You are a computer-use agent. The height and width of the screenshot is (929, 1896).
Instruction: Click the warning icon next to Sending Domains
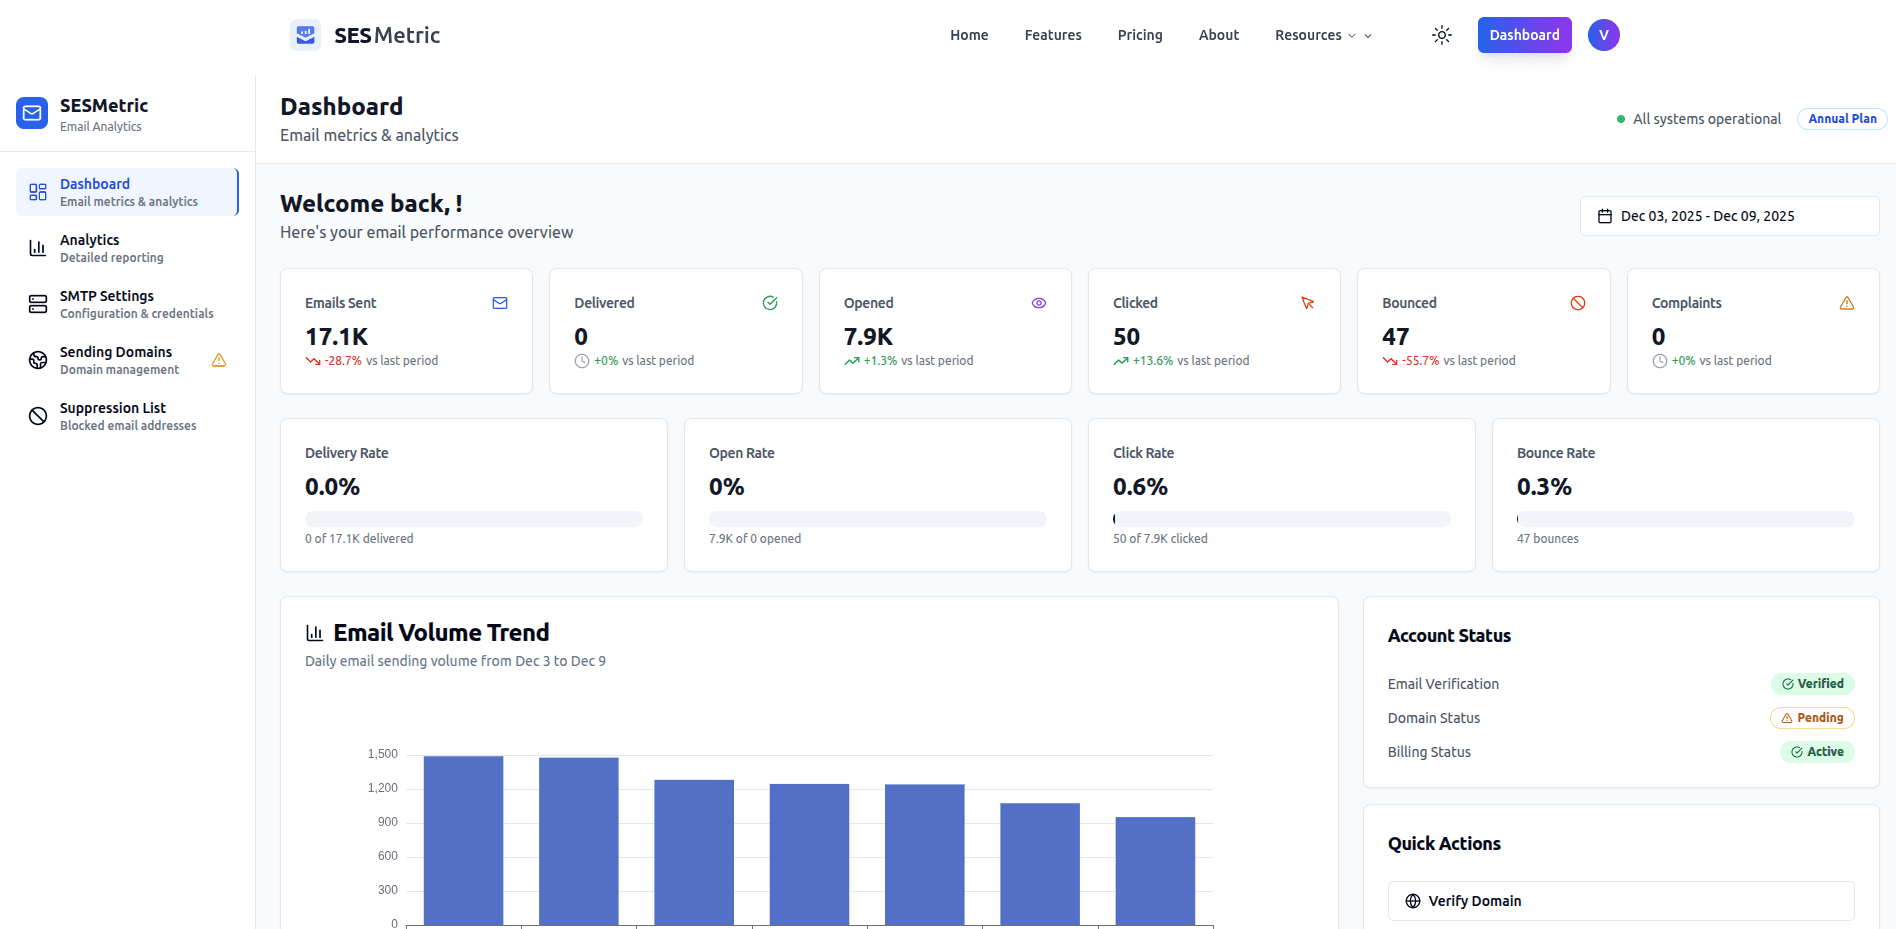point(218,361)
